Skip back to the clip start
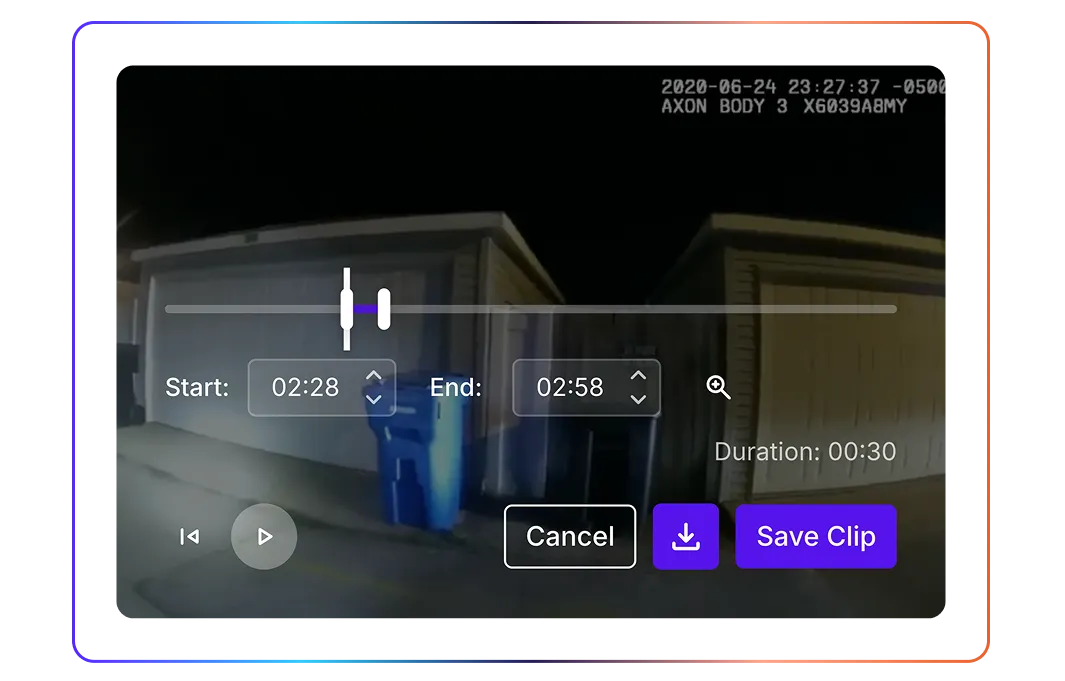This screenshot has height=681, width=1065. [189, 536]
